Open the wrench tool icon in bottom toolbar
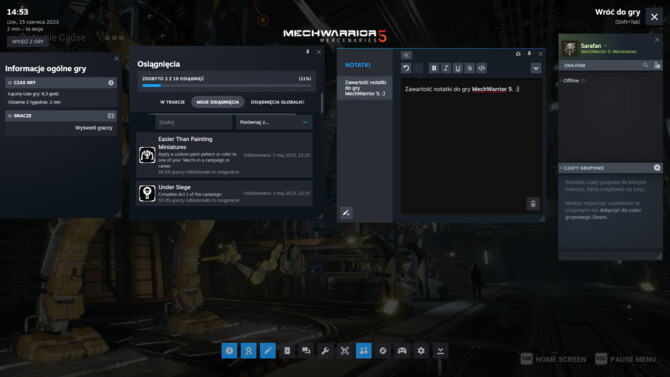The image size is (670, 377). pos(325,350)
